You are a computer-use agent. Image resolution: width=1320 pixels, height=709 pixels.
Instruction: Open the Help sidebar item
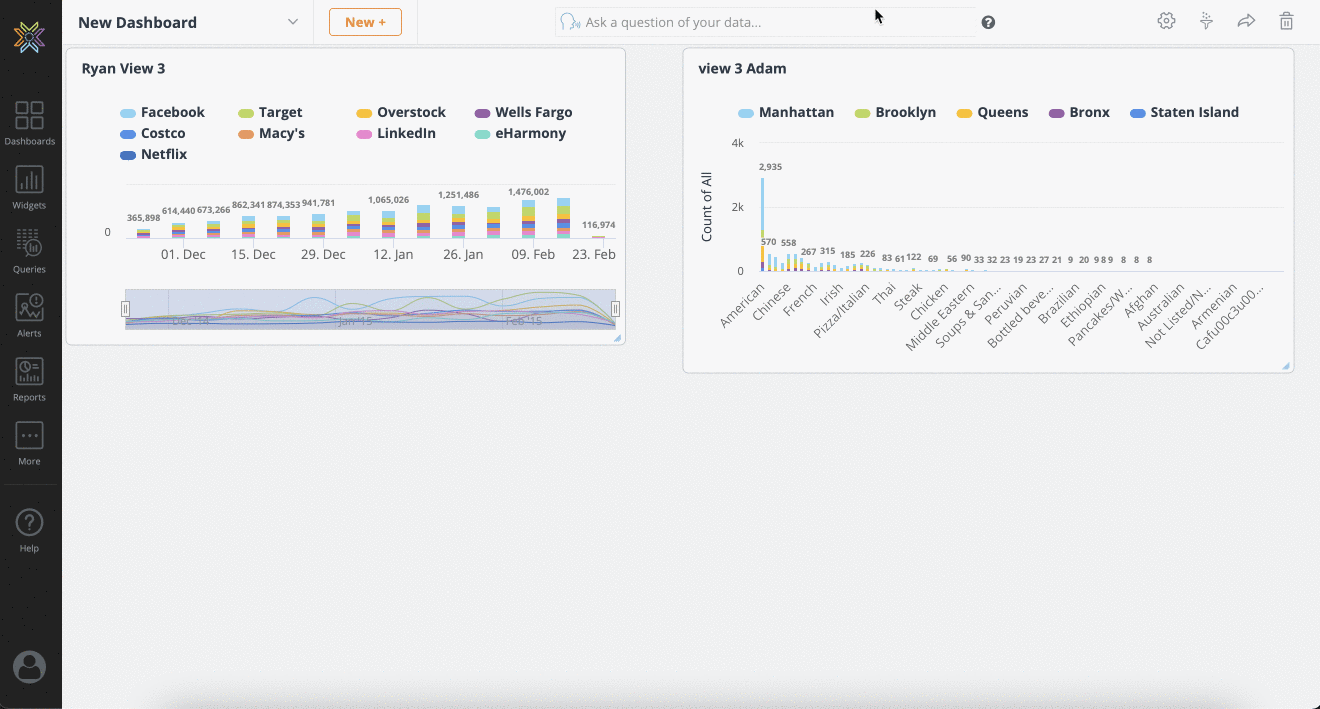tap(29, 530)
